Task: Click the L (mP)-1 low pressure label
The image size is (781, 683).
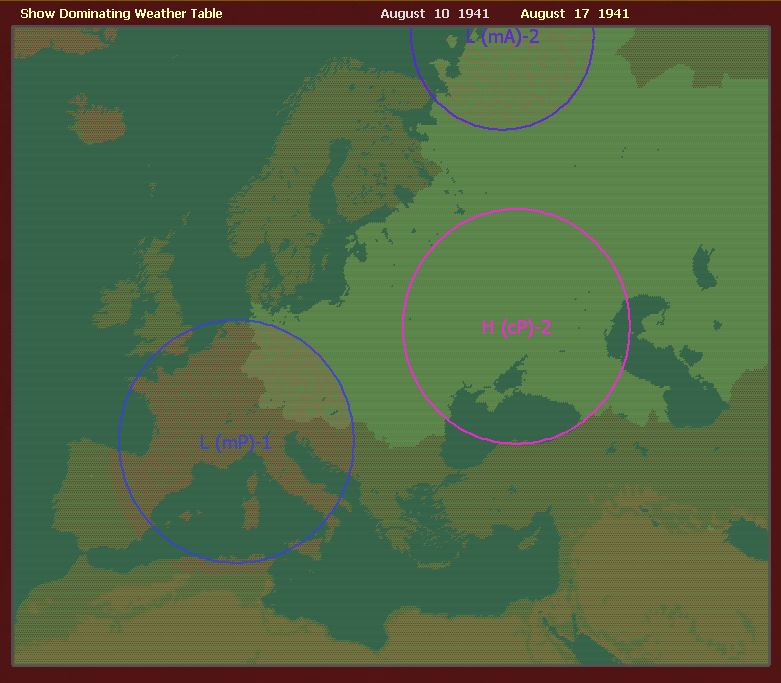Action: (235, 442)
